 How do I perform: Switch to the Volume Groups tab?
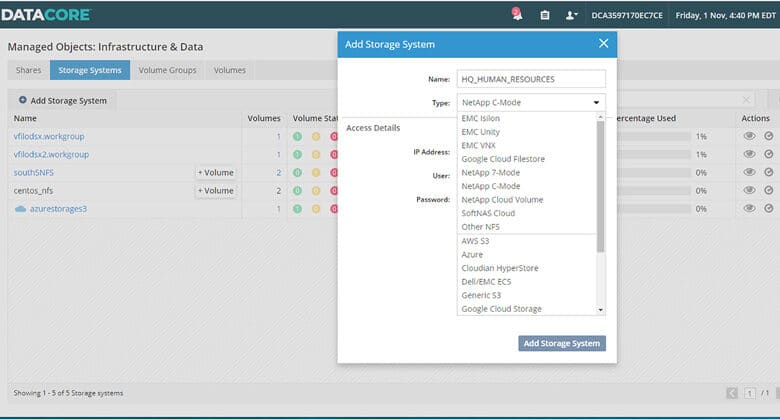pos(168,70)
